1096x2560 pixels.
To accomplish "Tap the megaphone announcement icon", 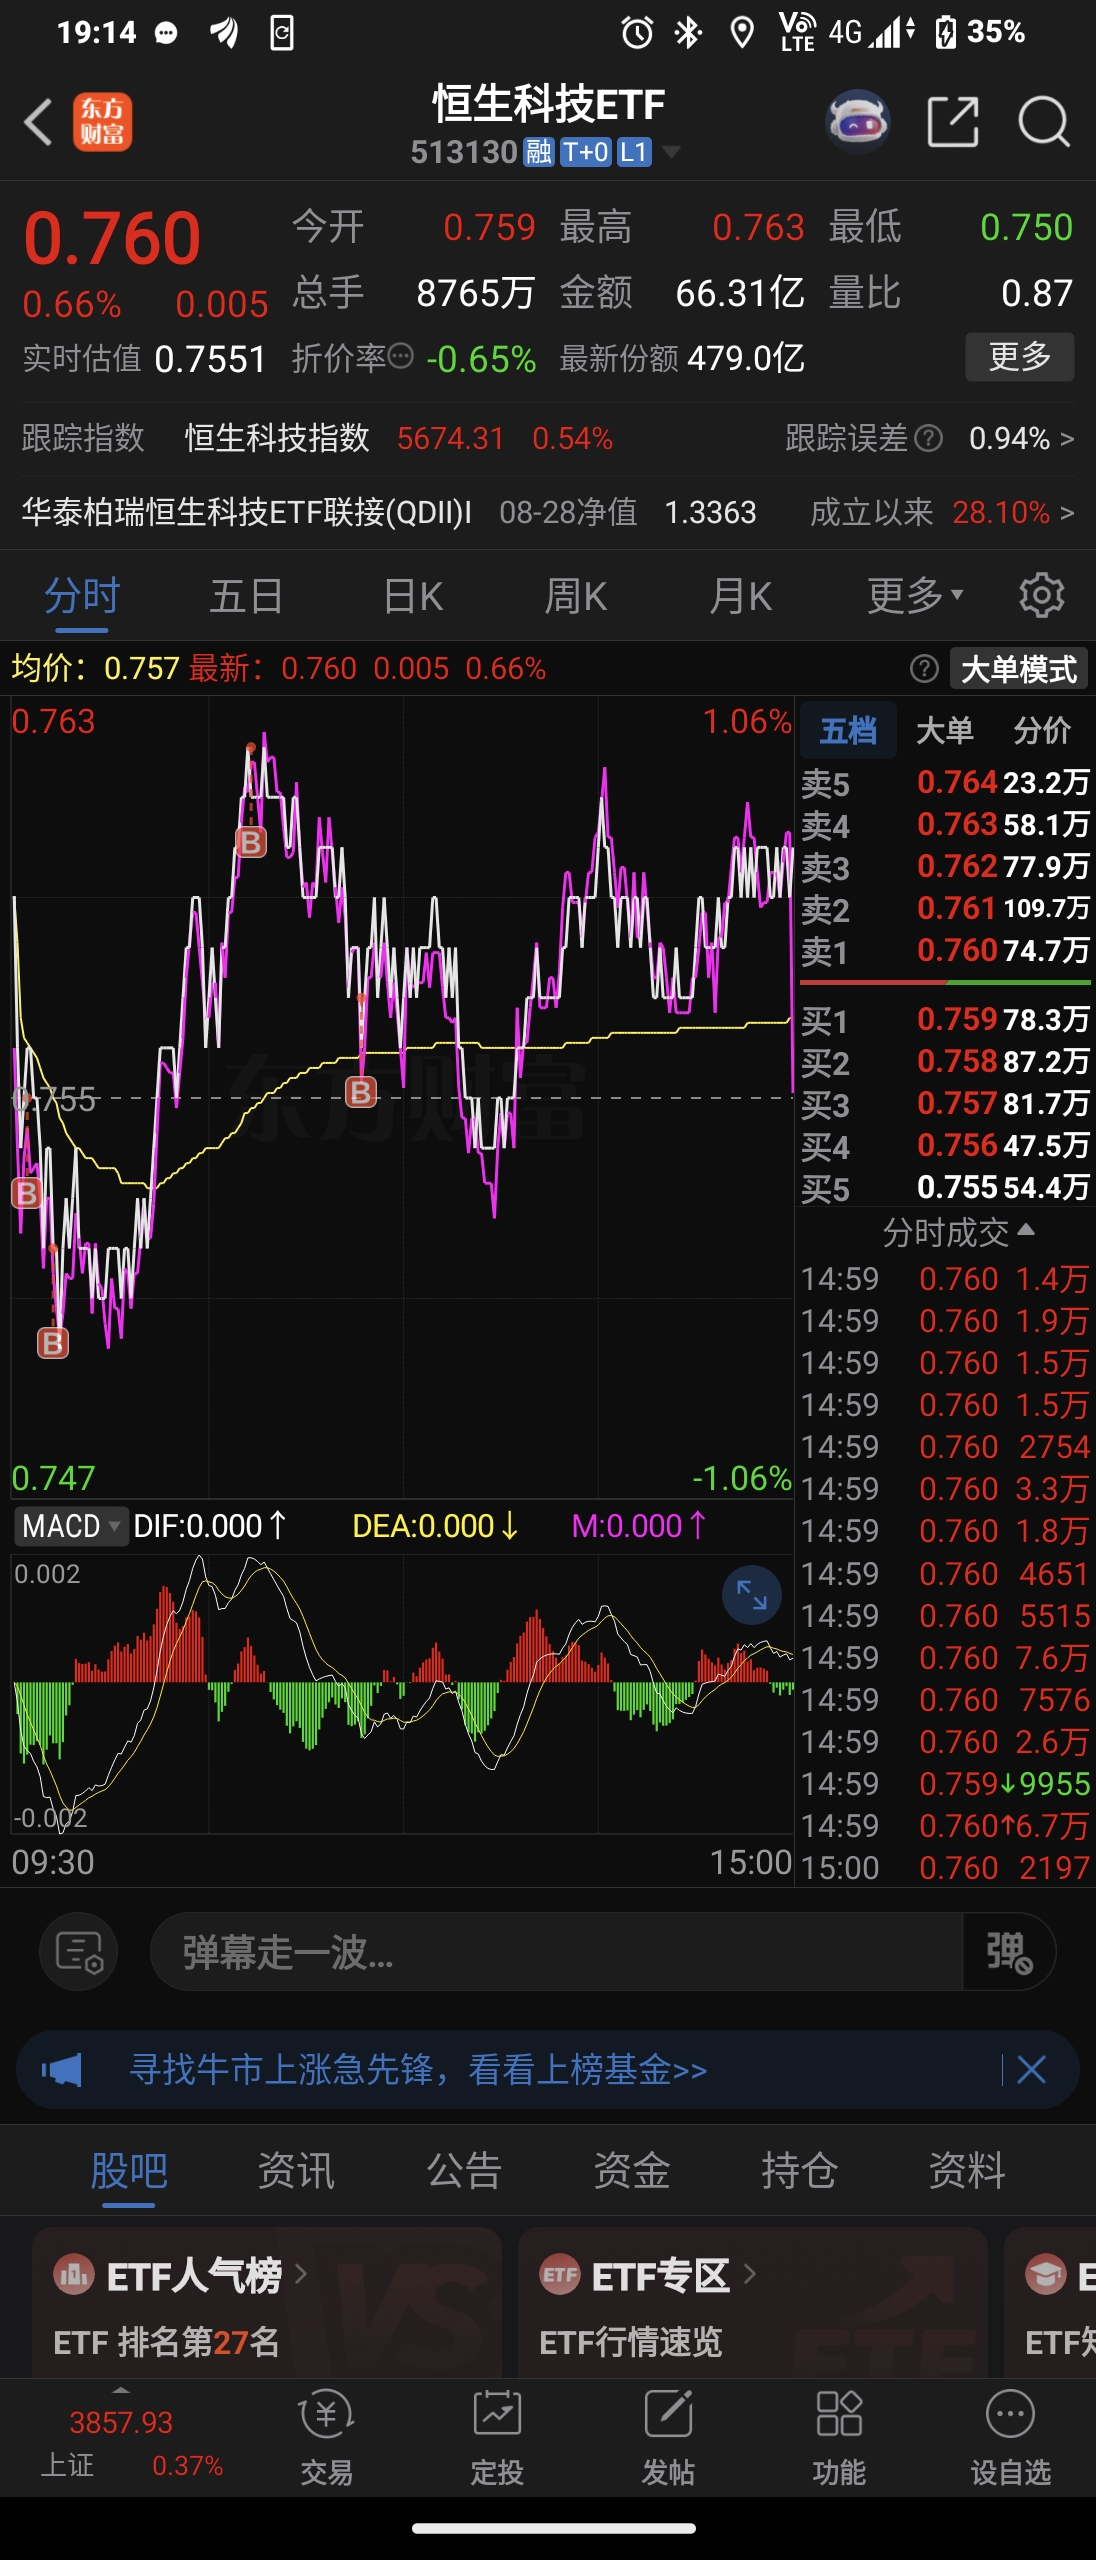I will (x=62, y=2069).
